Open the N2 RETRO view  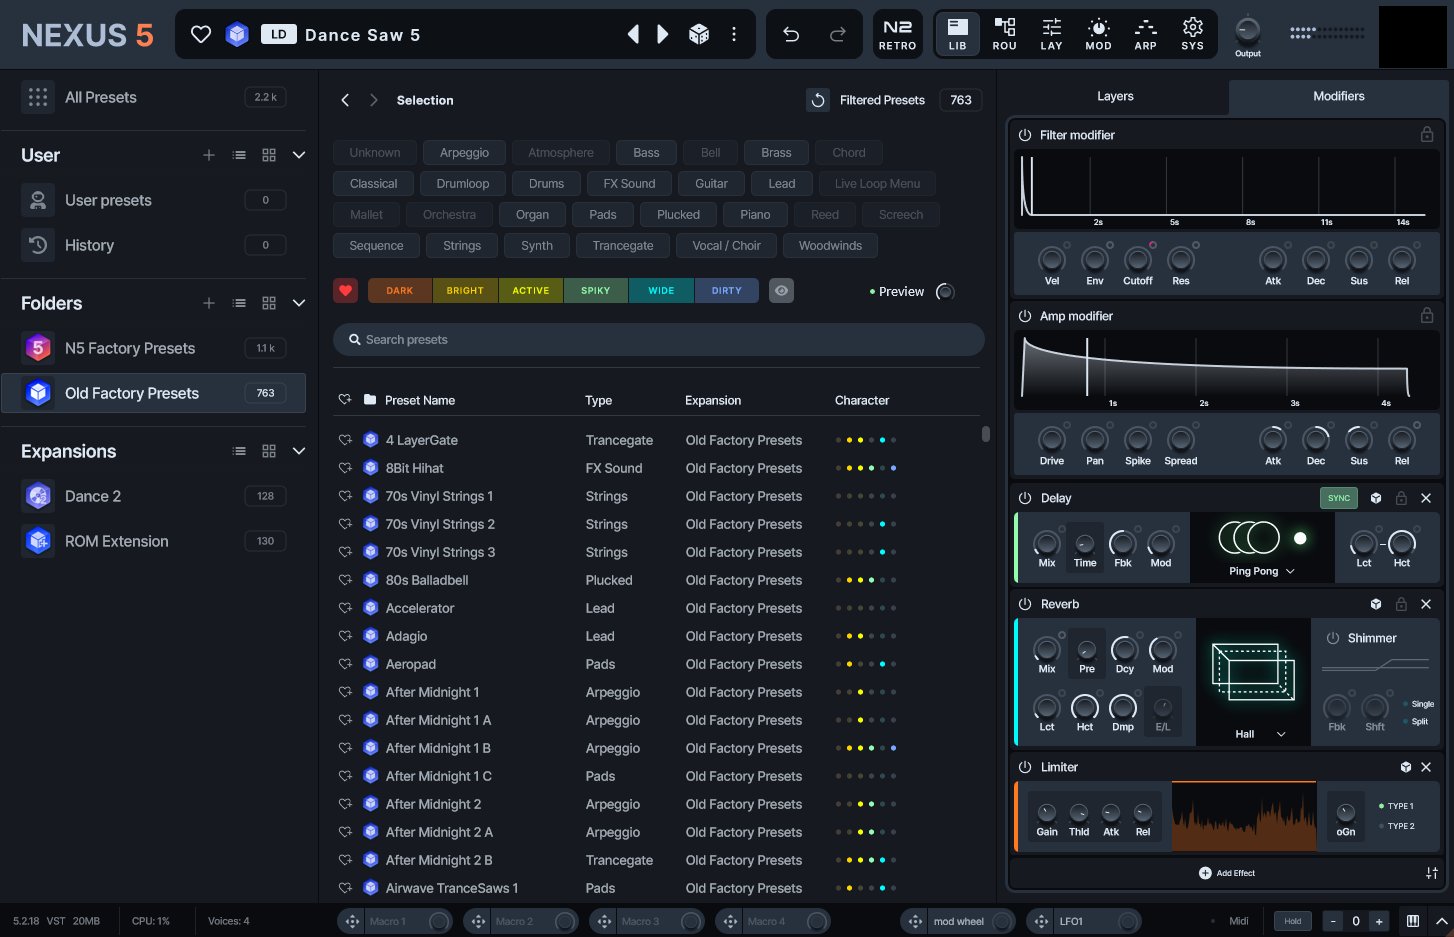pos(897,34)
